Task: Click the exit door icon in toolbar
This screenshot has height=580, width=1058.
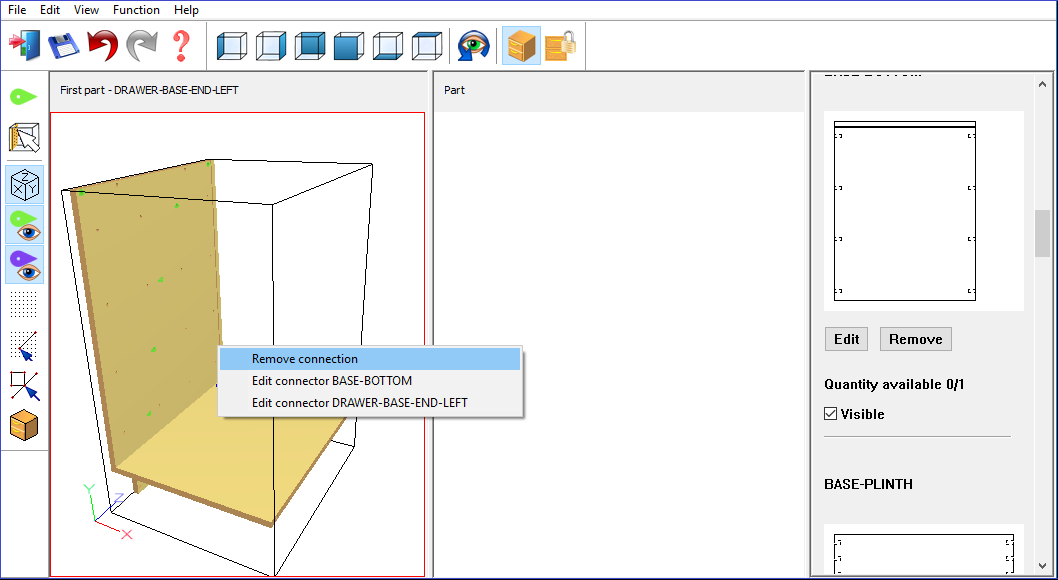Action: coord(24,46)
